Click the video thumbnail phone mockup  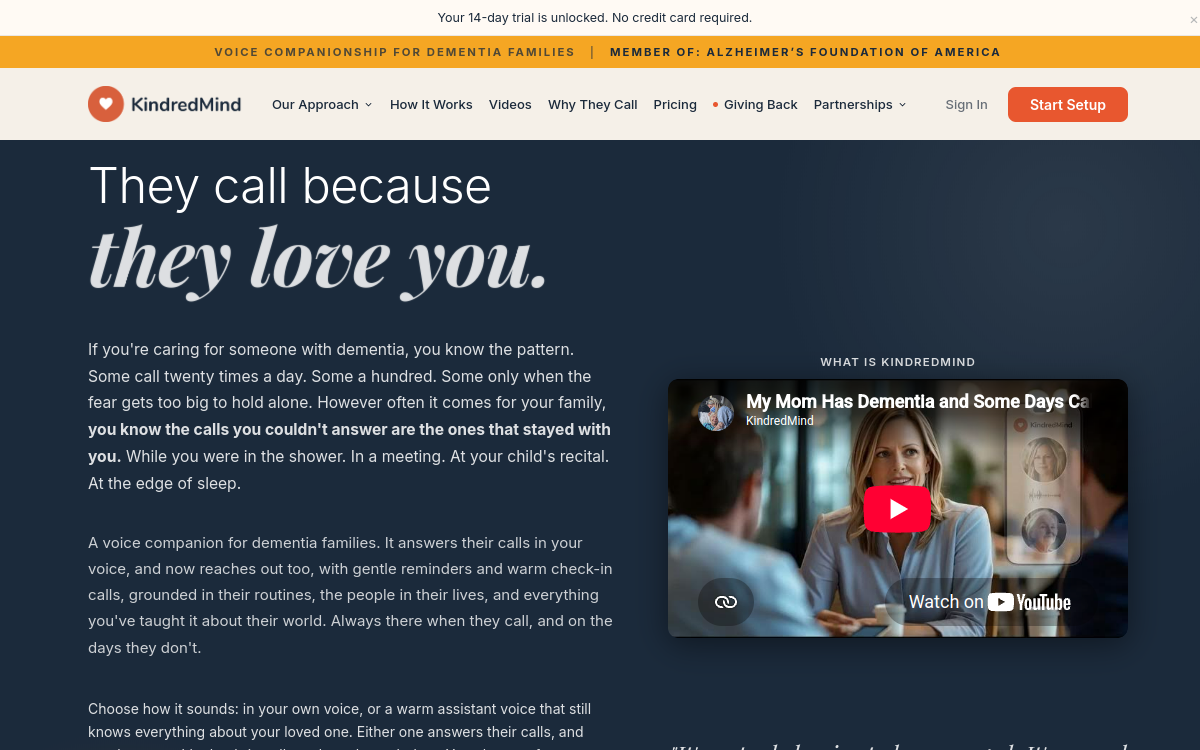1044,486
